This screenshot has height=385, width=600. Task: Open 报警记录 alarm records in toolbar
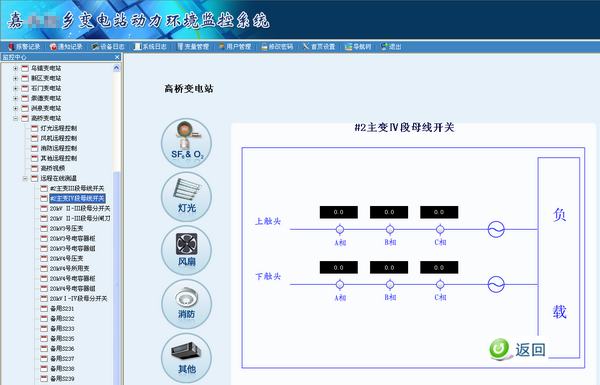click(24, 47)
